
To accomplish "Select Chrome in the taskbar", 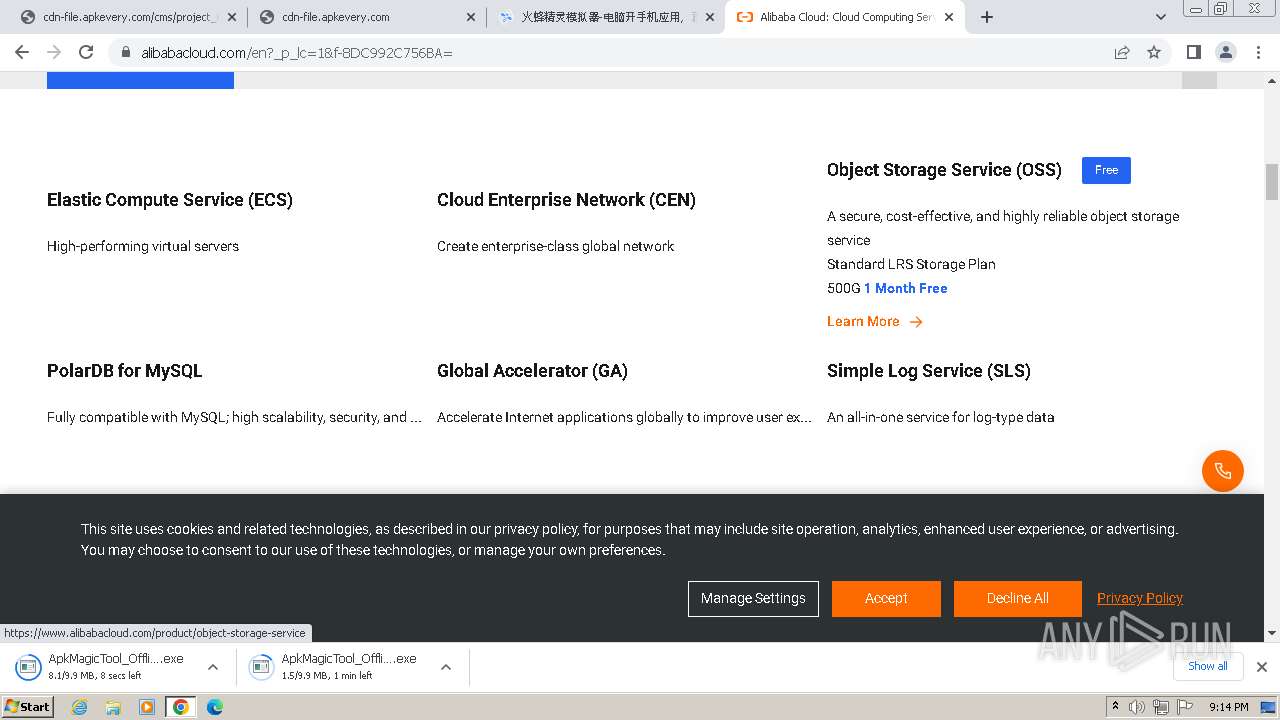I will click(180, 707).
